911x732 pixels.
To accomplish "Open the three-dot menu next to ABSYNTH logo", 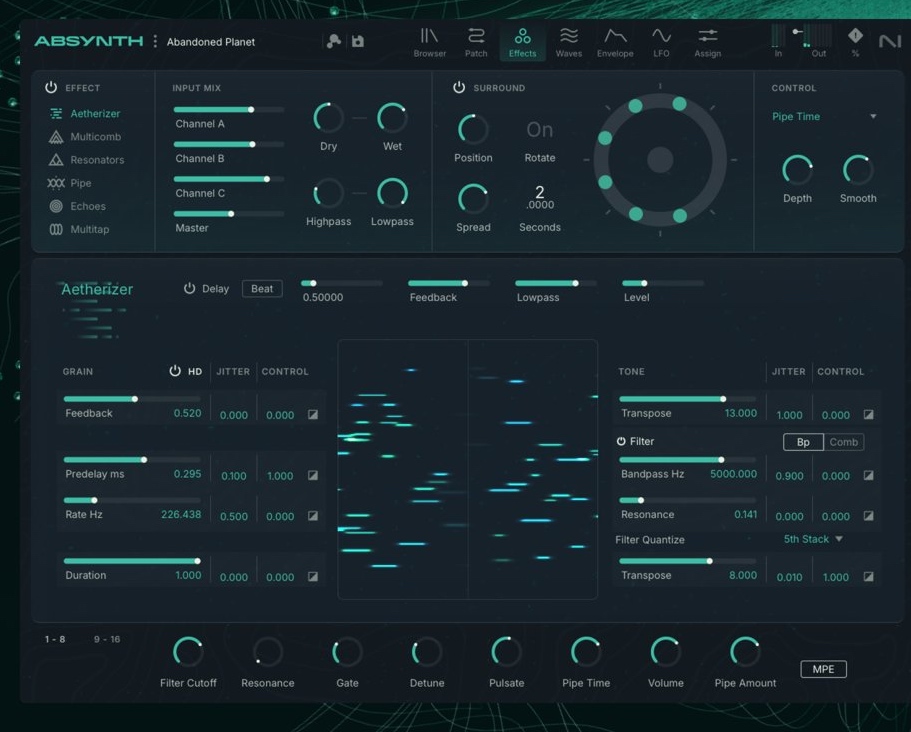I will [155, 41].
